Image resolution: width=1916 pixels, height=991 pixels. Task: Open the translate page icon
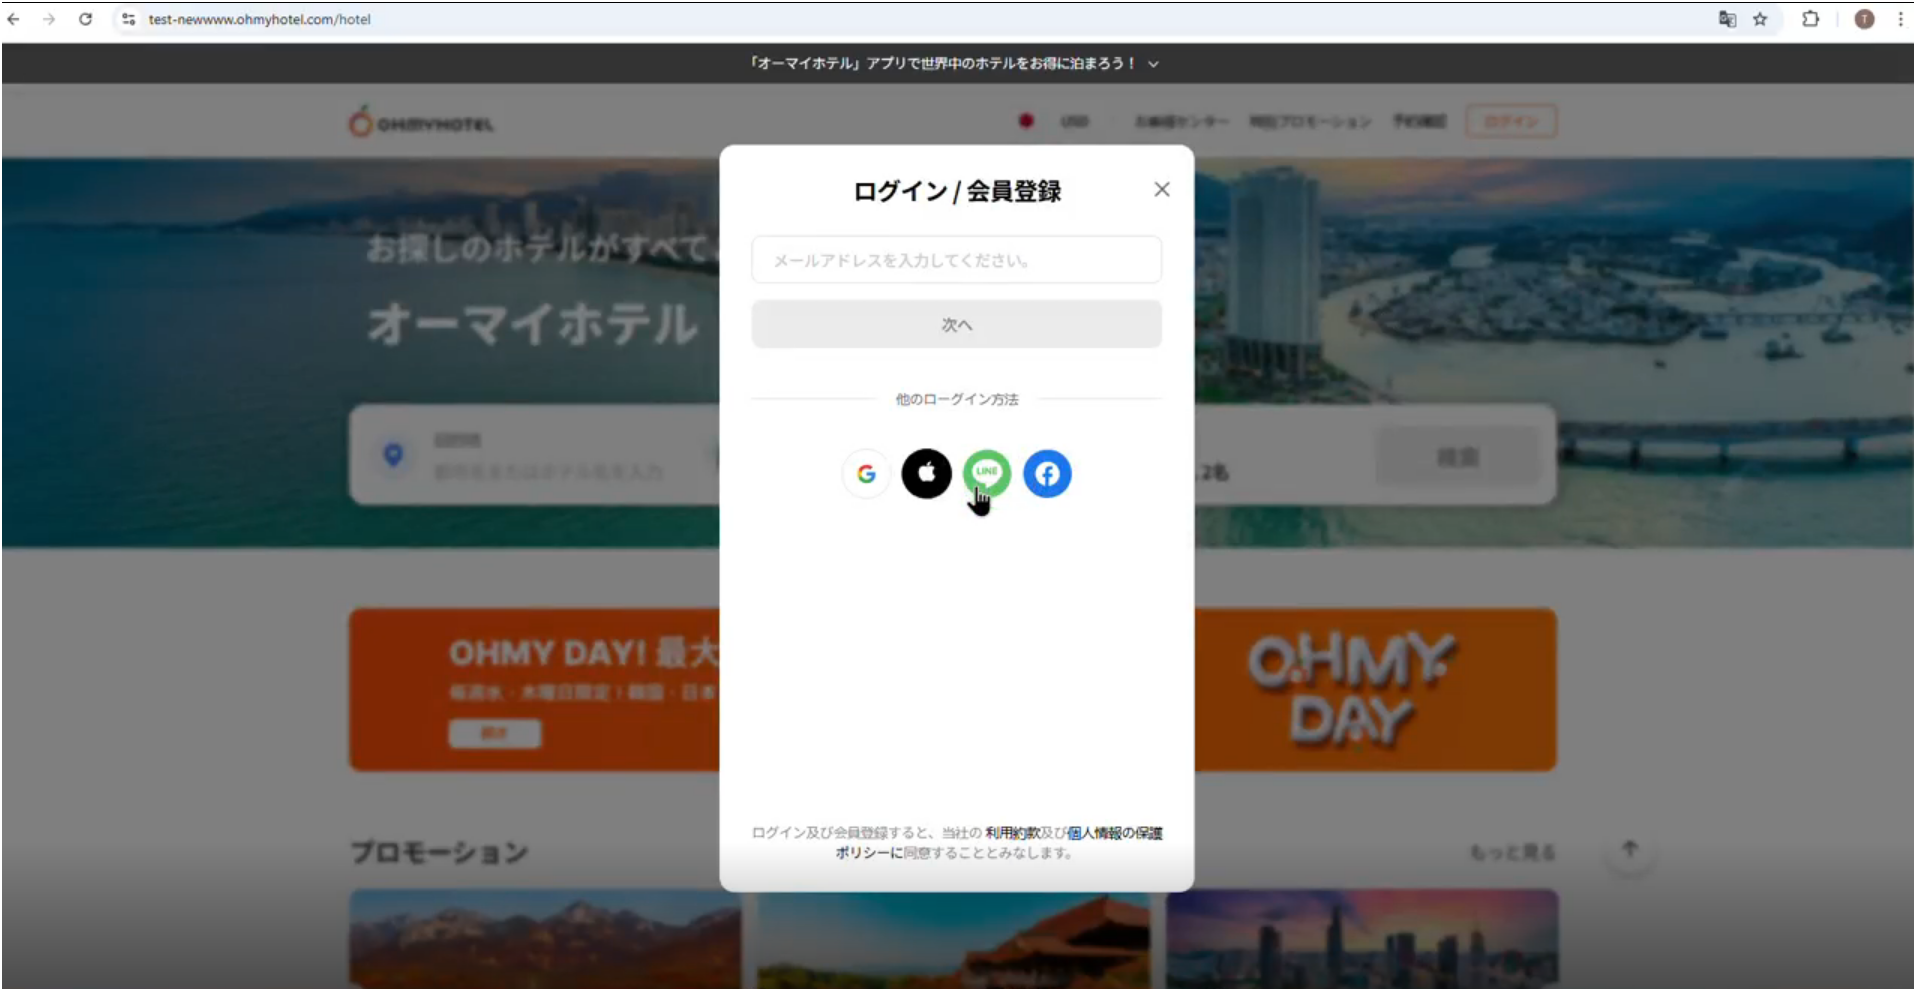1727,19
